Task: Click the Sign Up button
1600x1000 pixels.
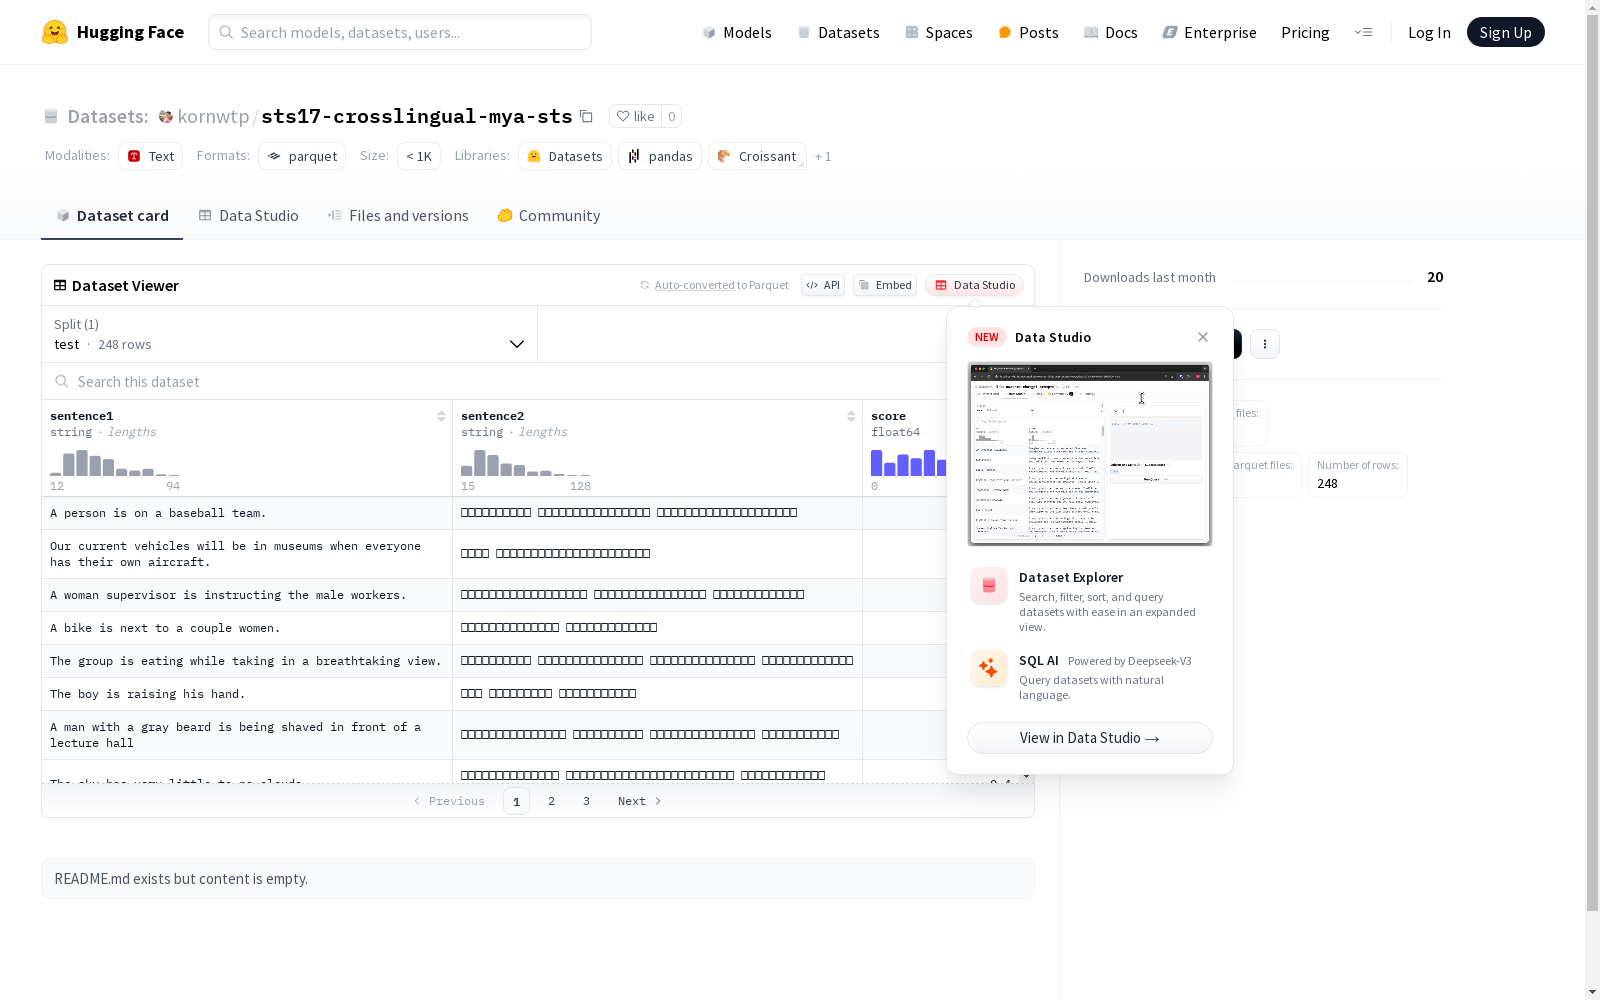Action: point(1505,32)
